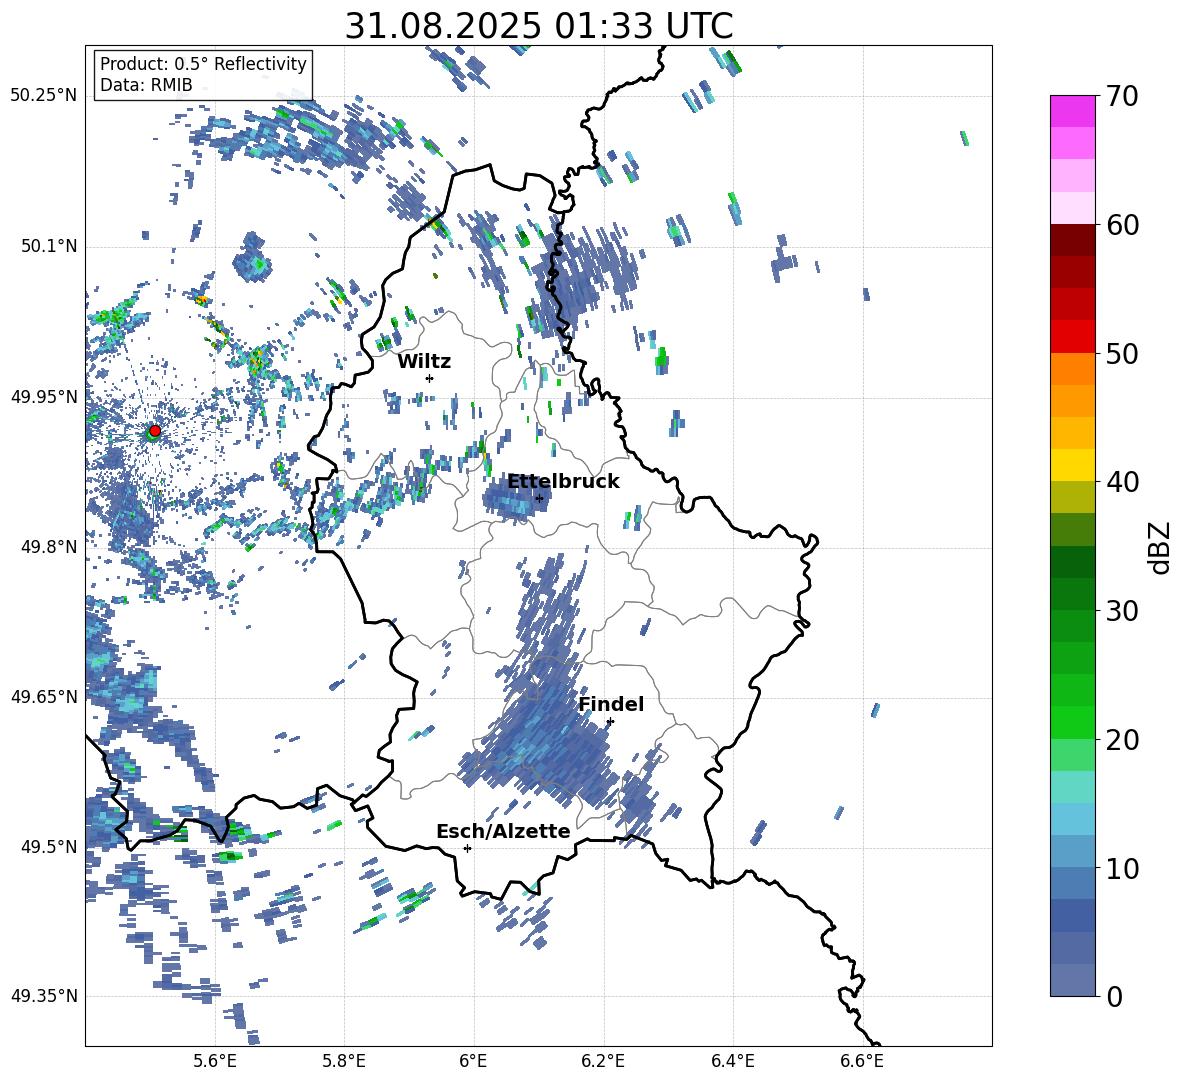Click the red radar site marker
1184x1081 pixels.
click(155, 430)
